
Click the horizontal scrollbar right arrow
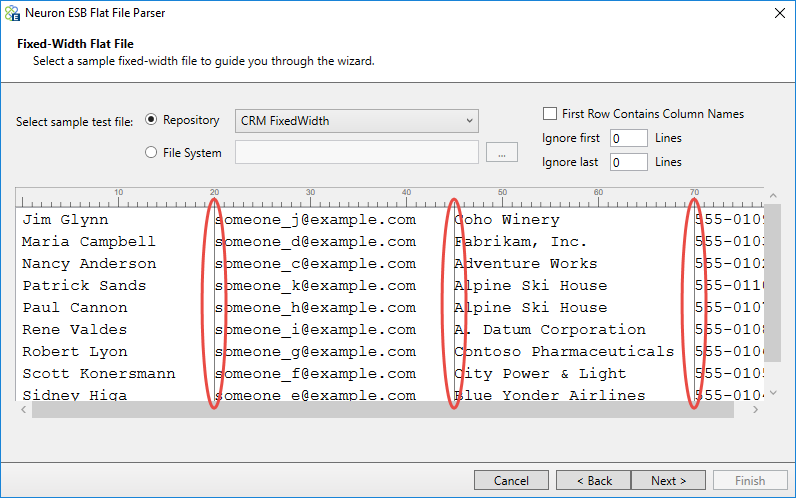[755, 409]
